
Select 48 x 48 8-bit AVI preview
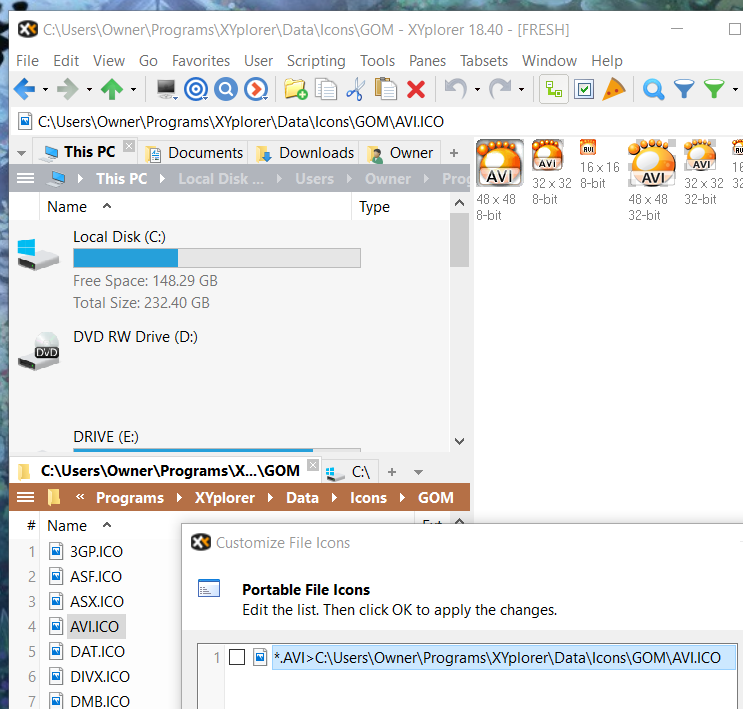[x=500, y=163]
